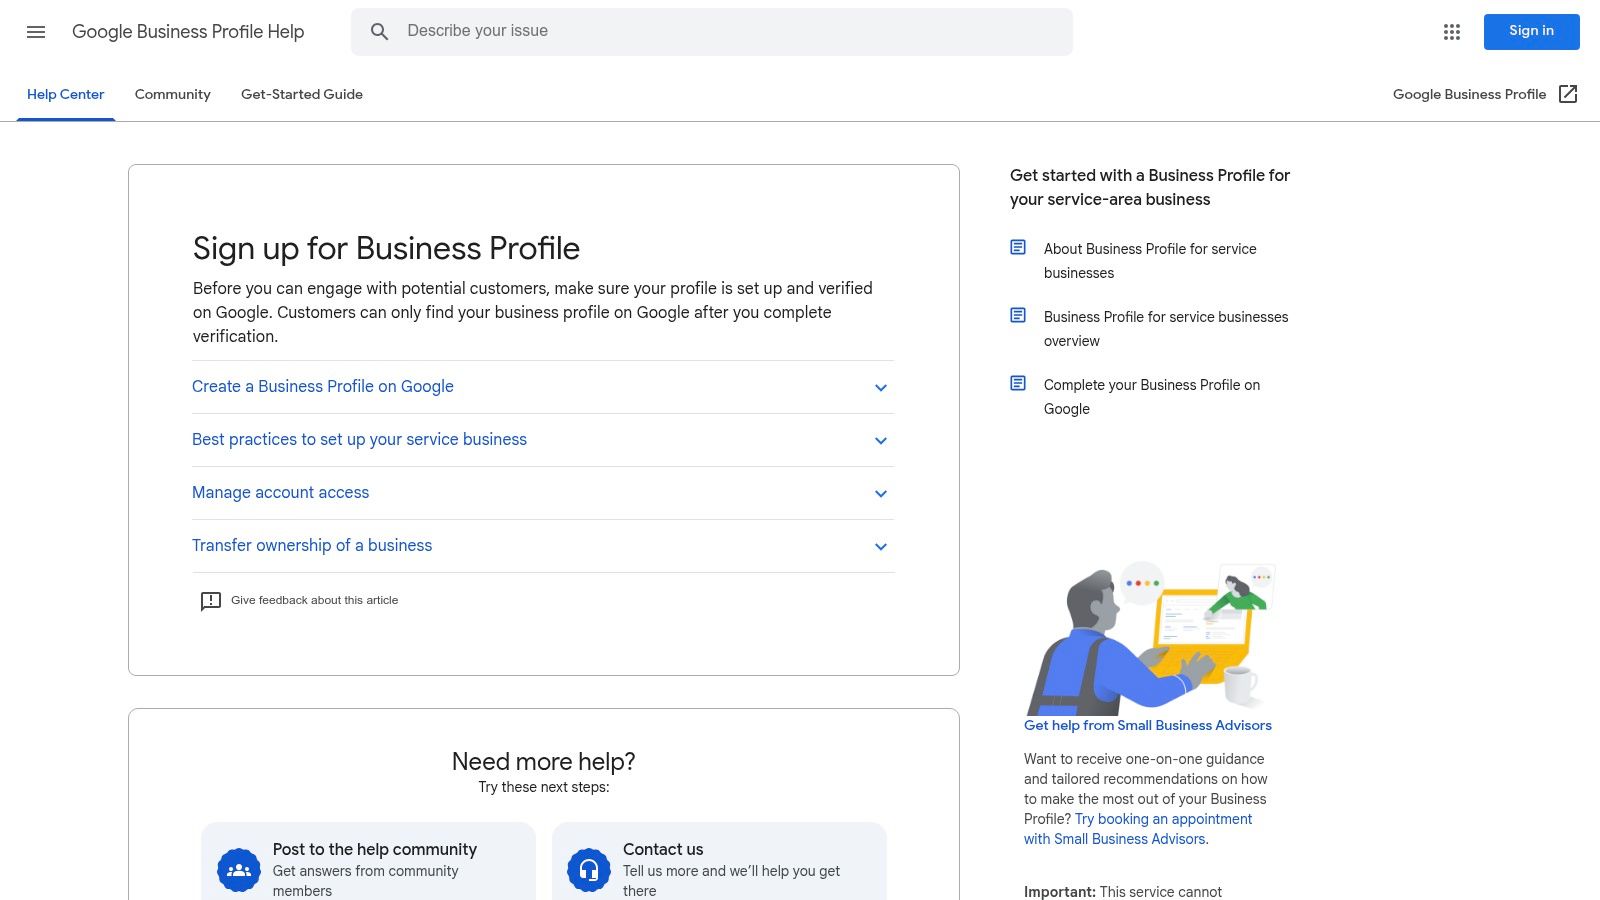Click Google Business Profile Help title
1600x900 pixels.
point(188,32)
